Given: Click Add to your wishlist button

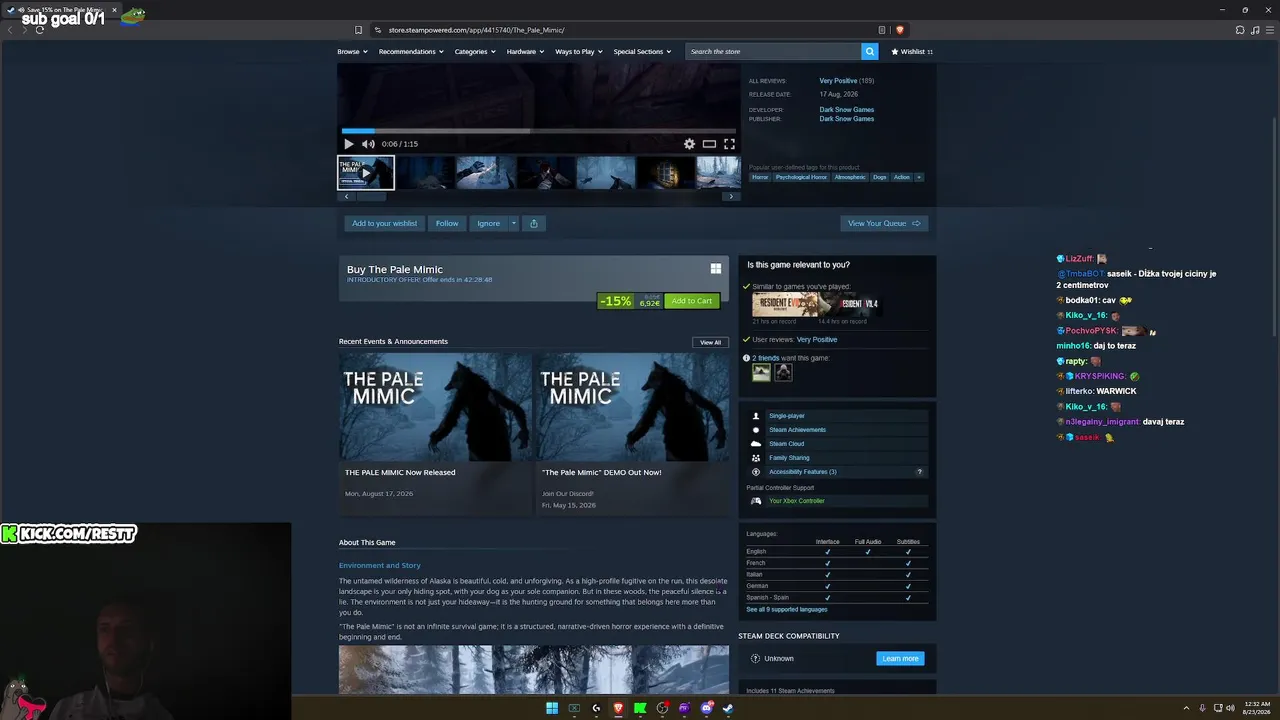Looking at the screenshot, I should pos(384,223).
